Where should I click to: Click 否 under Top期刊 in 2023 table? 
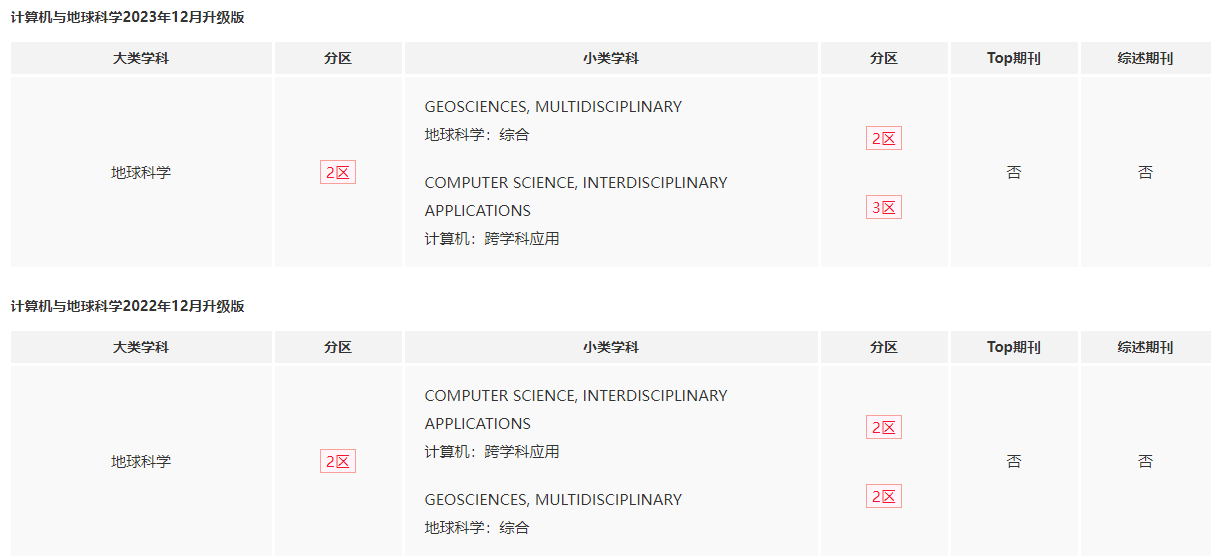[x=1014, y=172]
